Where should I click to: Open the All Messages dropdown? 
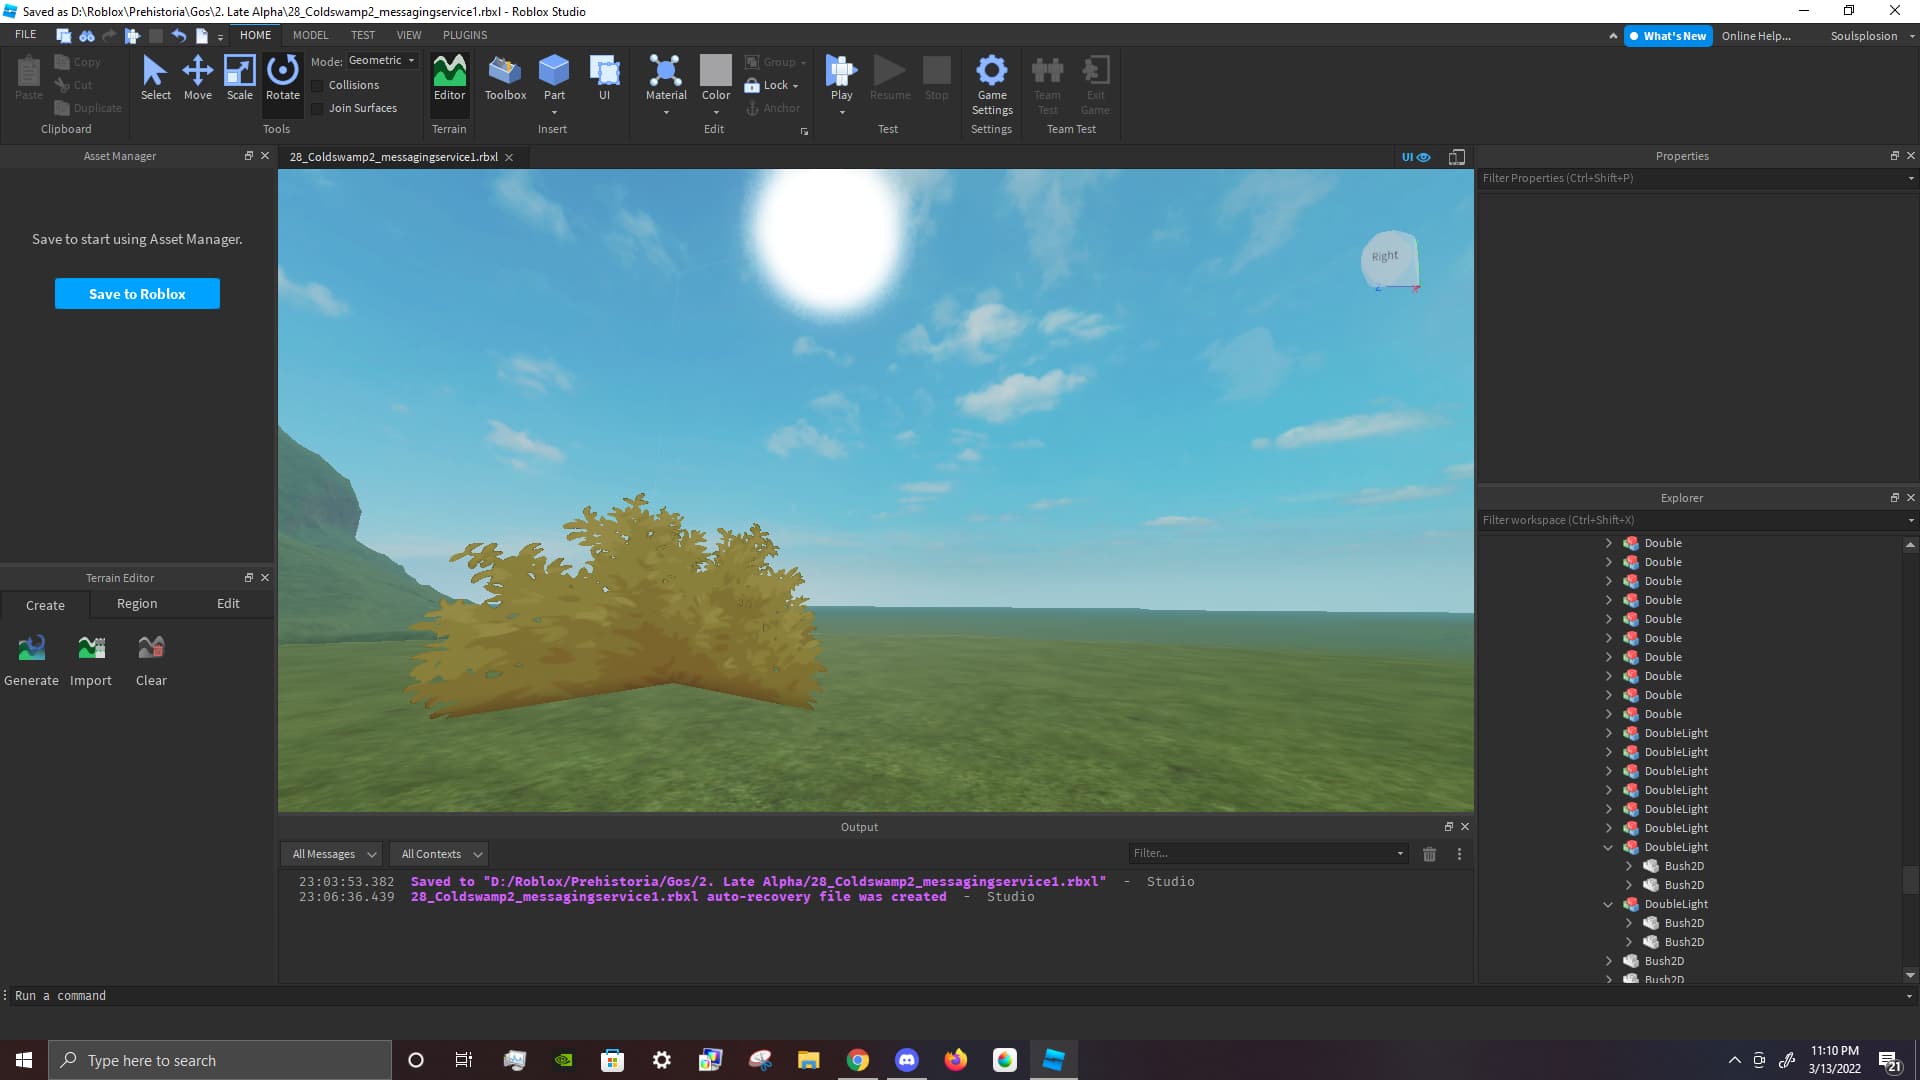click(333, 854)
